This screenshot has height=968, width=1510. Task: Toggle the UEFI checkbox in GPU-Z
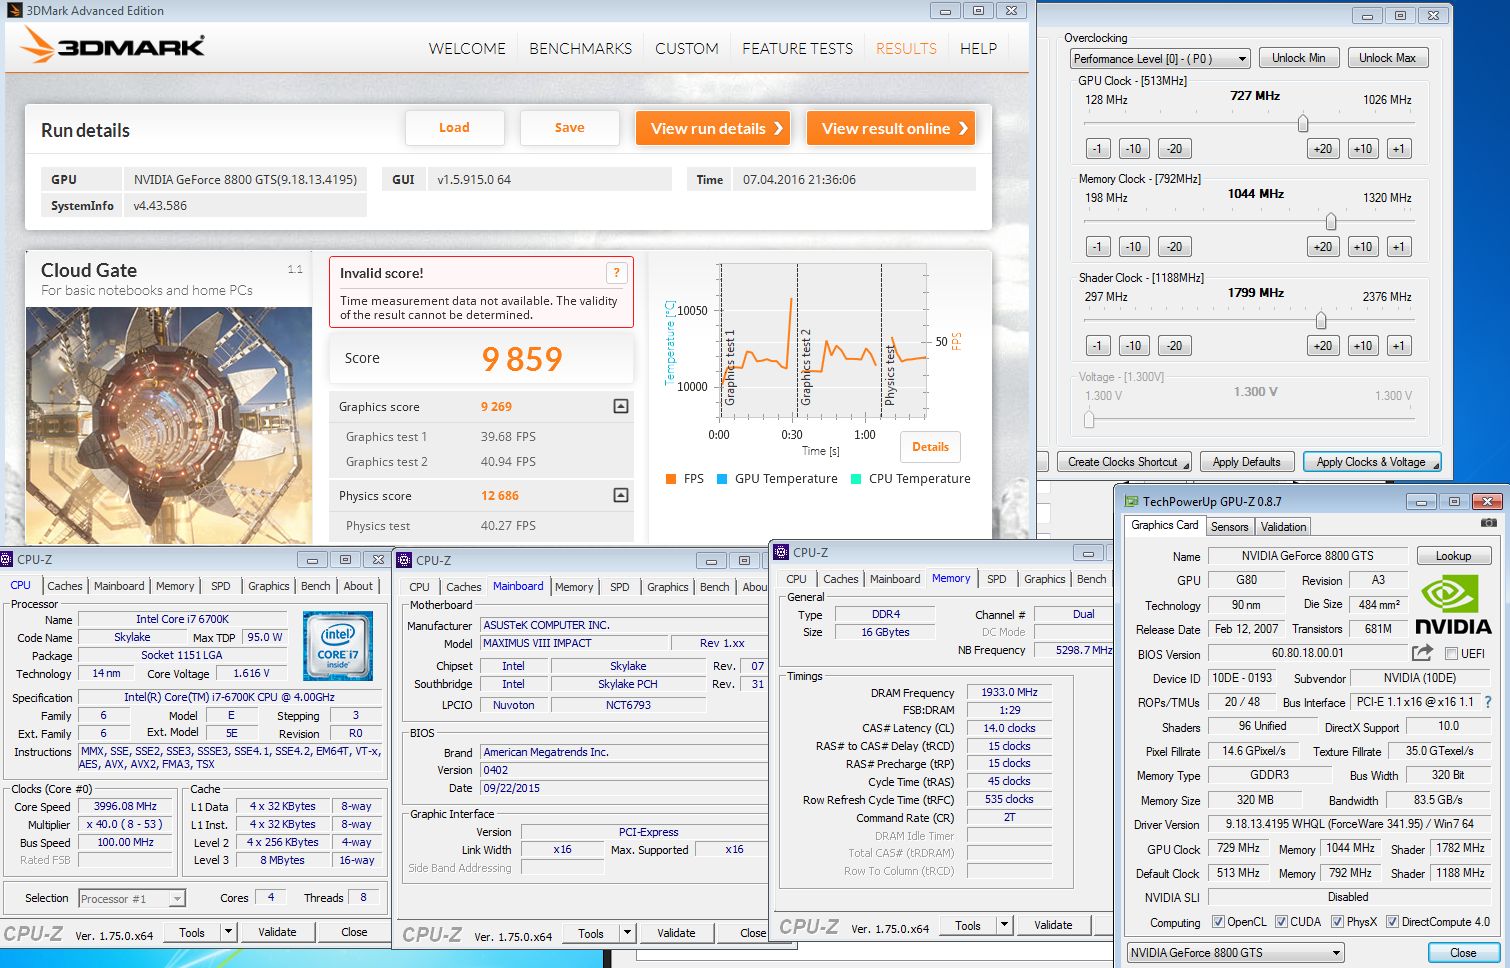click(x=1451, y=653)
